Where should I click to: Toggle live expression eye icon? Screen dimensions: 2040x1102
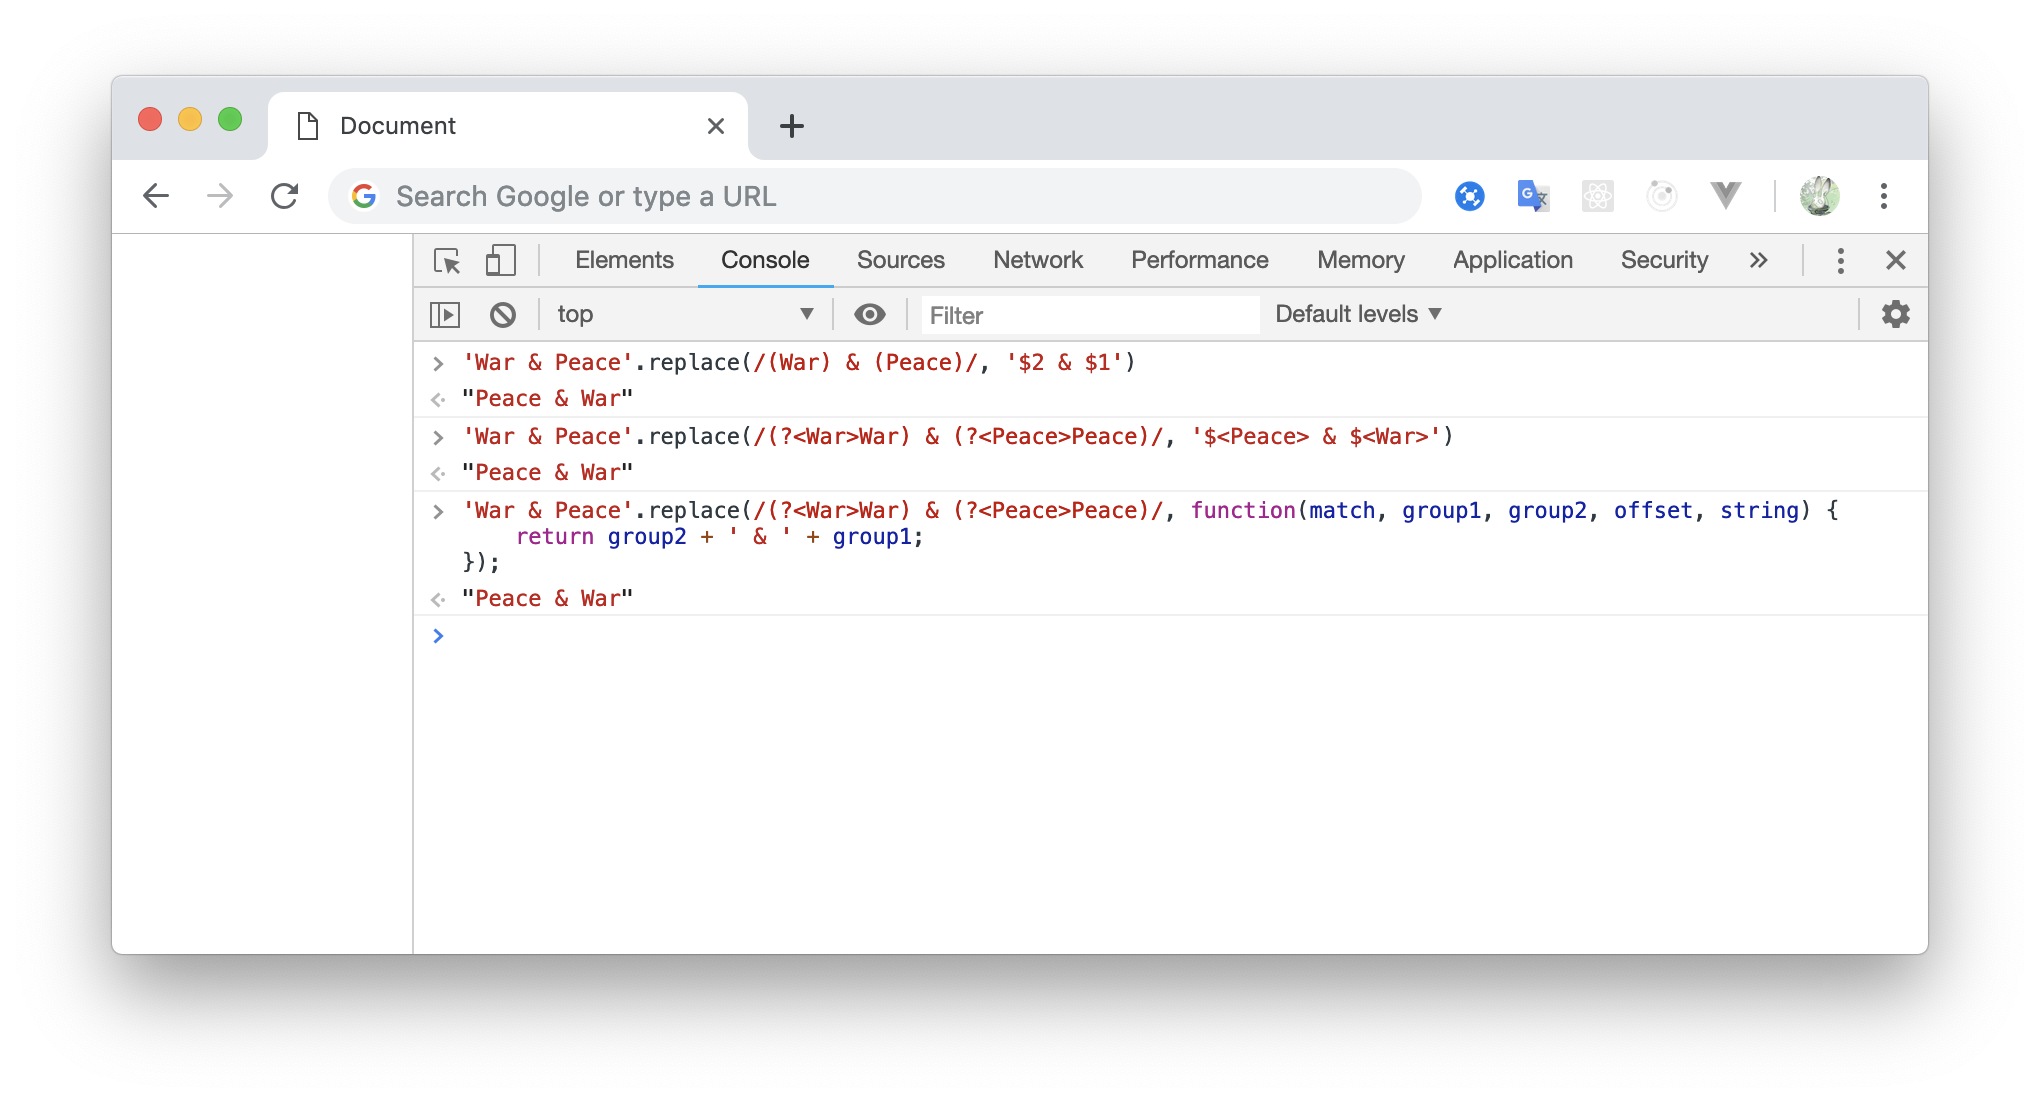(x=869, y=315)
